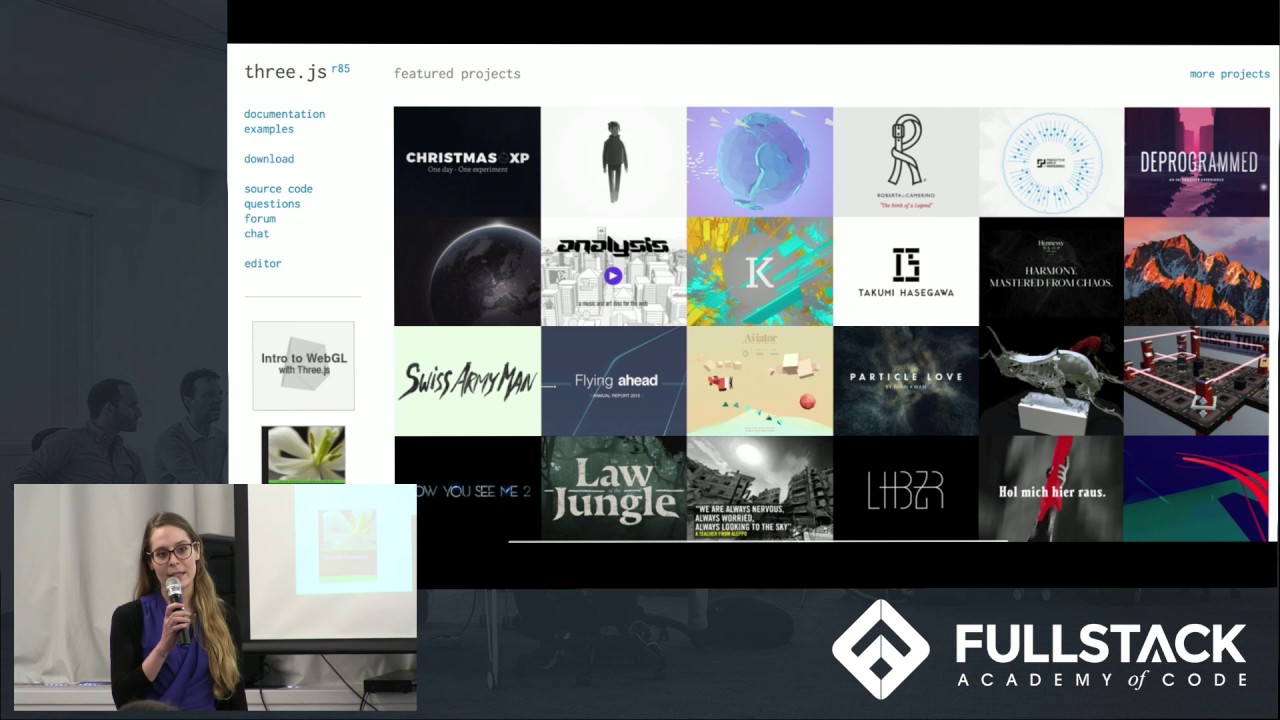Open the chat link
The width and height of the screenshot is (1280, 720).
pyautogui.click(x=257, y=234)
